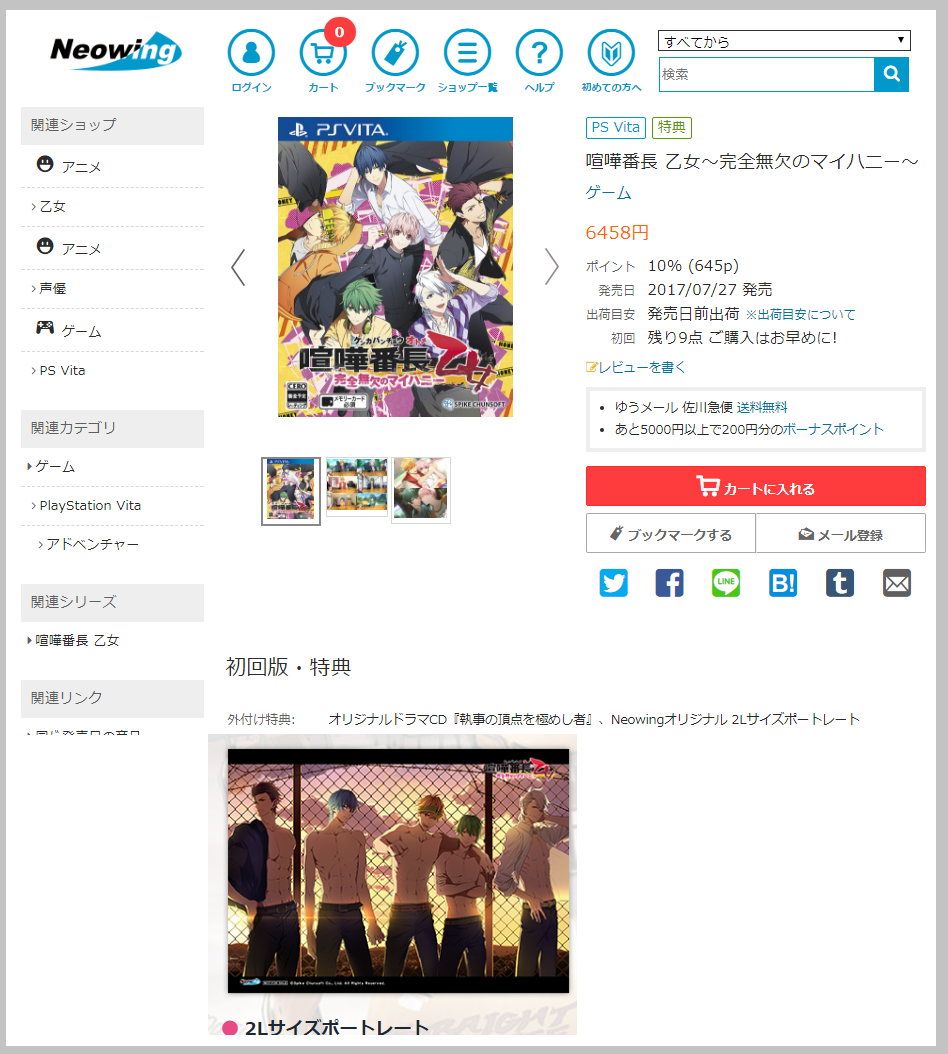Share the product on LINE
948x1054 pixels.
[726, 583]
